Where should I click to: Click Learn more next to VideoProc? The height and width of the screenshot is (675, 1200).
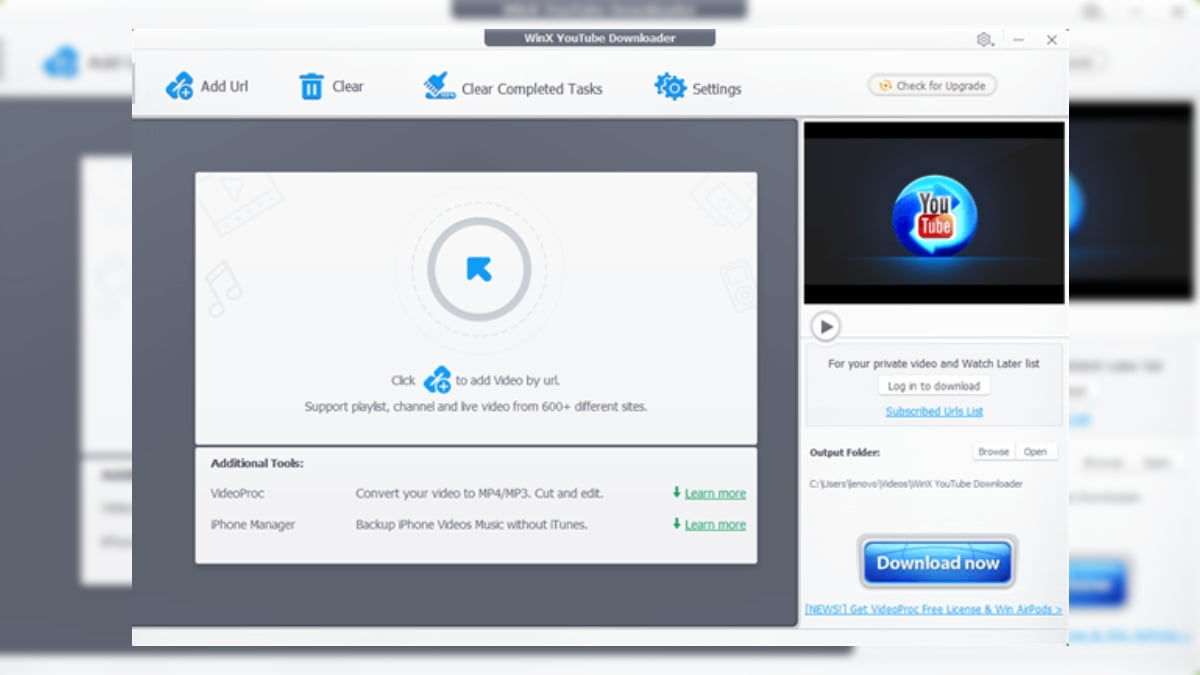(714, 493)
